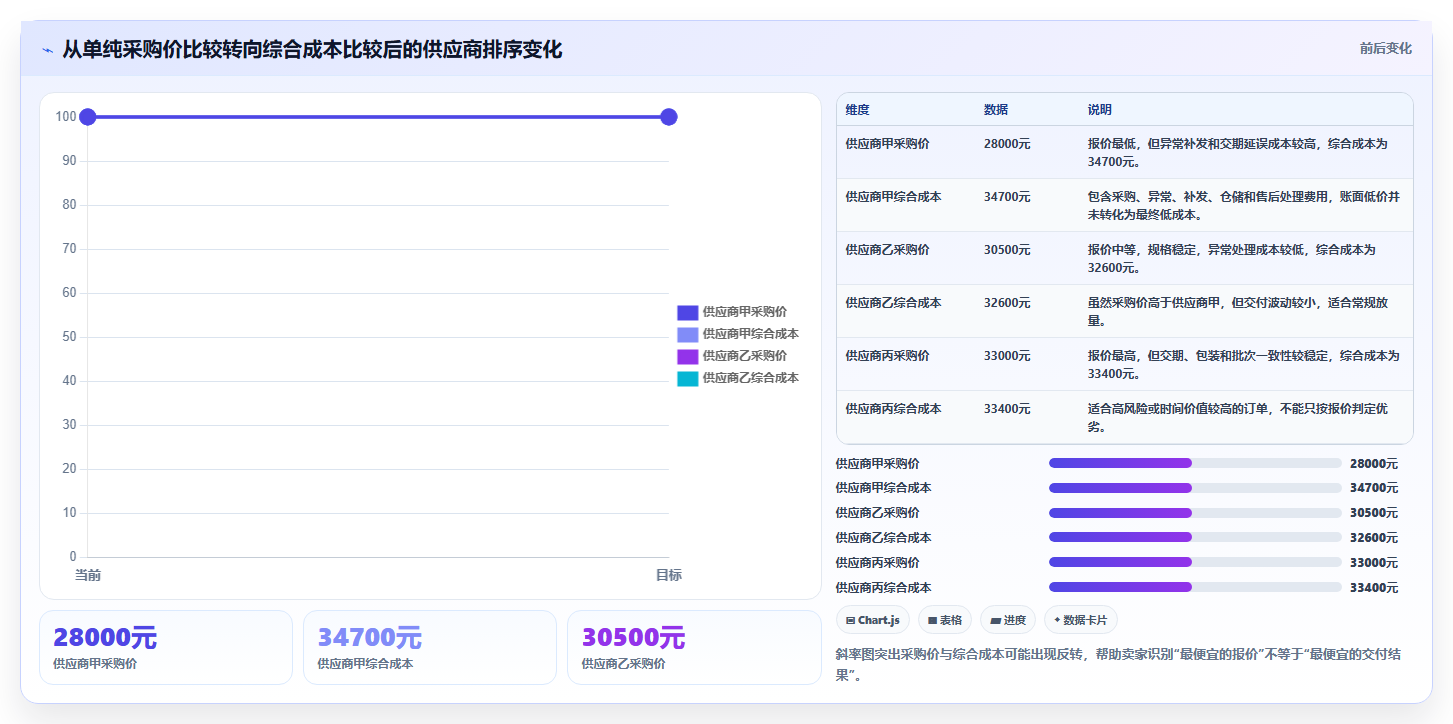Screen dimensions: 1453x724
Task: Click the 34700元 table cell
Action: click(x=1007, y=197)
